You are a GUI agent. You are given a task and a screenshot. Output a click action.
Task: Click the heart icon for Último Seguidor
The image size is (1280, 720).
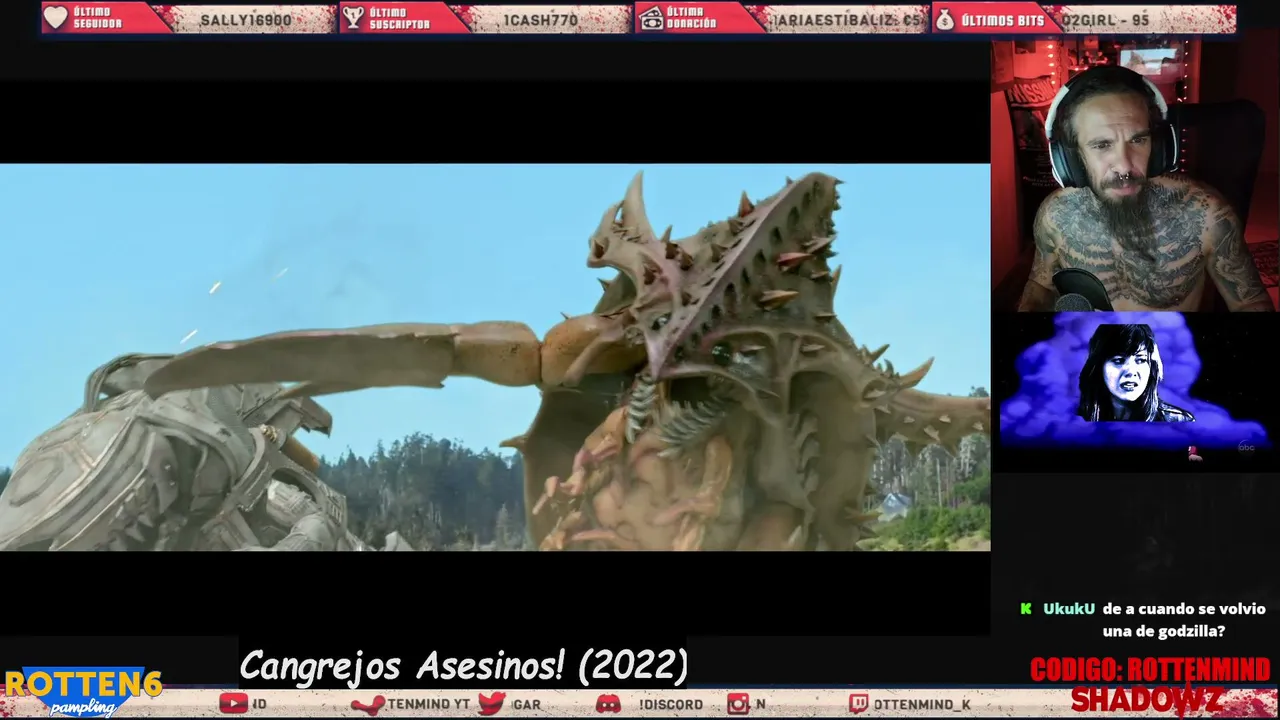click(56, 18)
